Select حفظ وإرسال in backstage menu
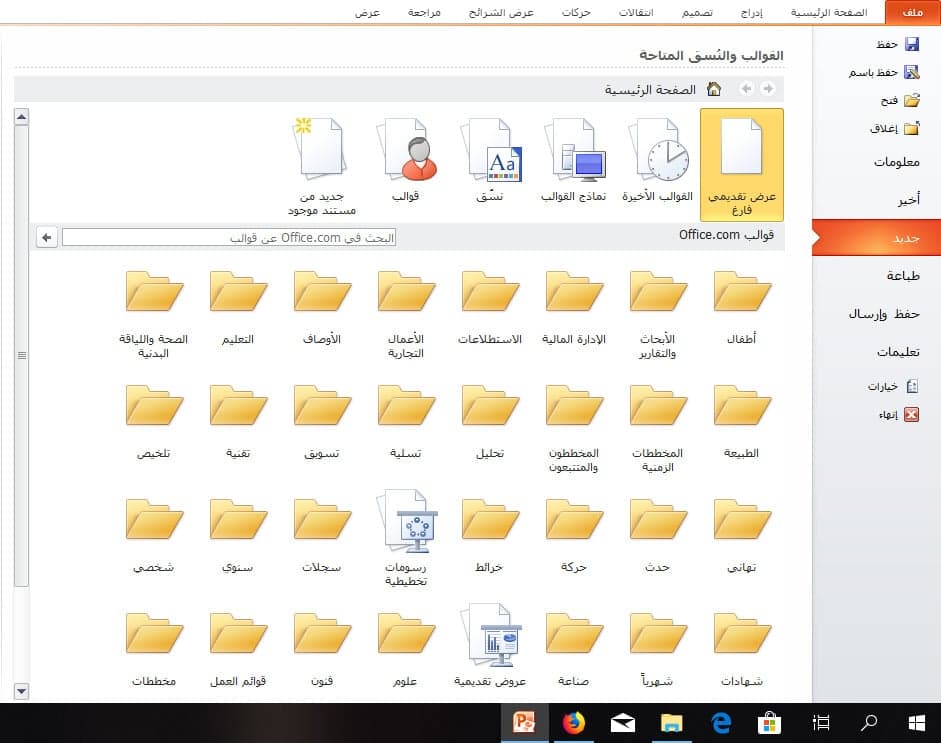 [x=884, y=314]
